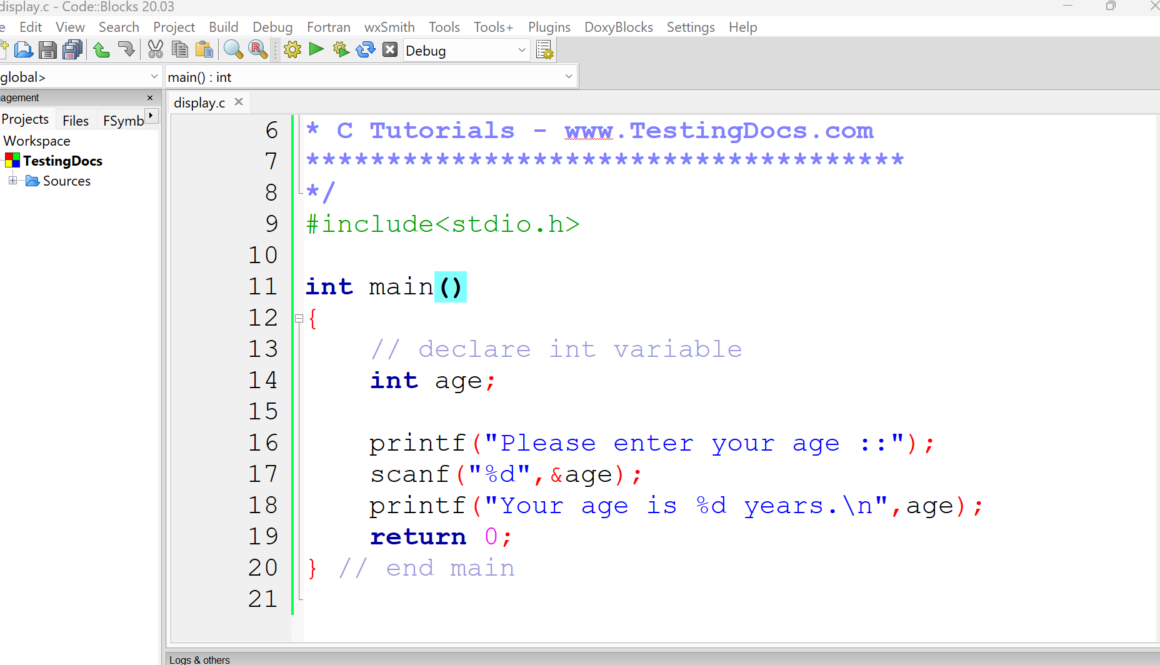1160x665 pixels.
Task: Open the Debug build target dropdown
Action: 521,50
